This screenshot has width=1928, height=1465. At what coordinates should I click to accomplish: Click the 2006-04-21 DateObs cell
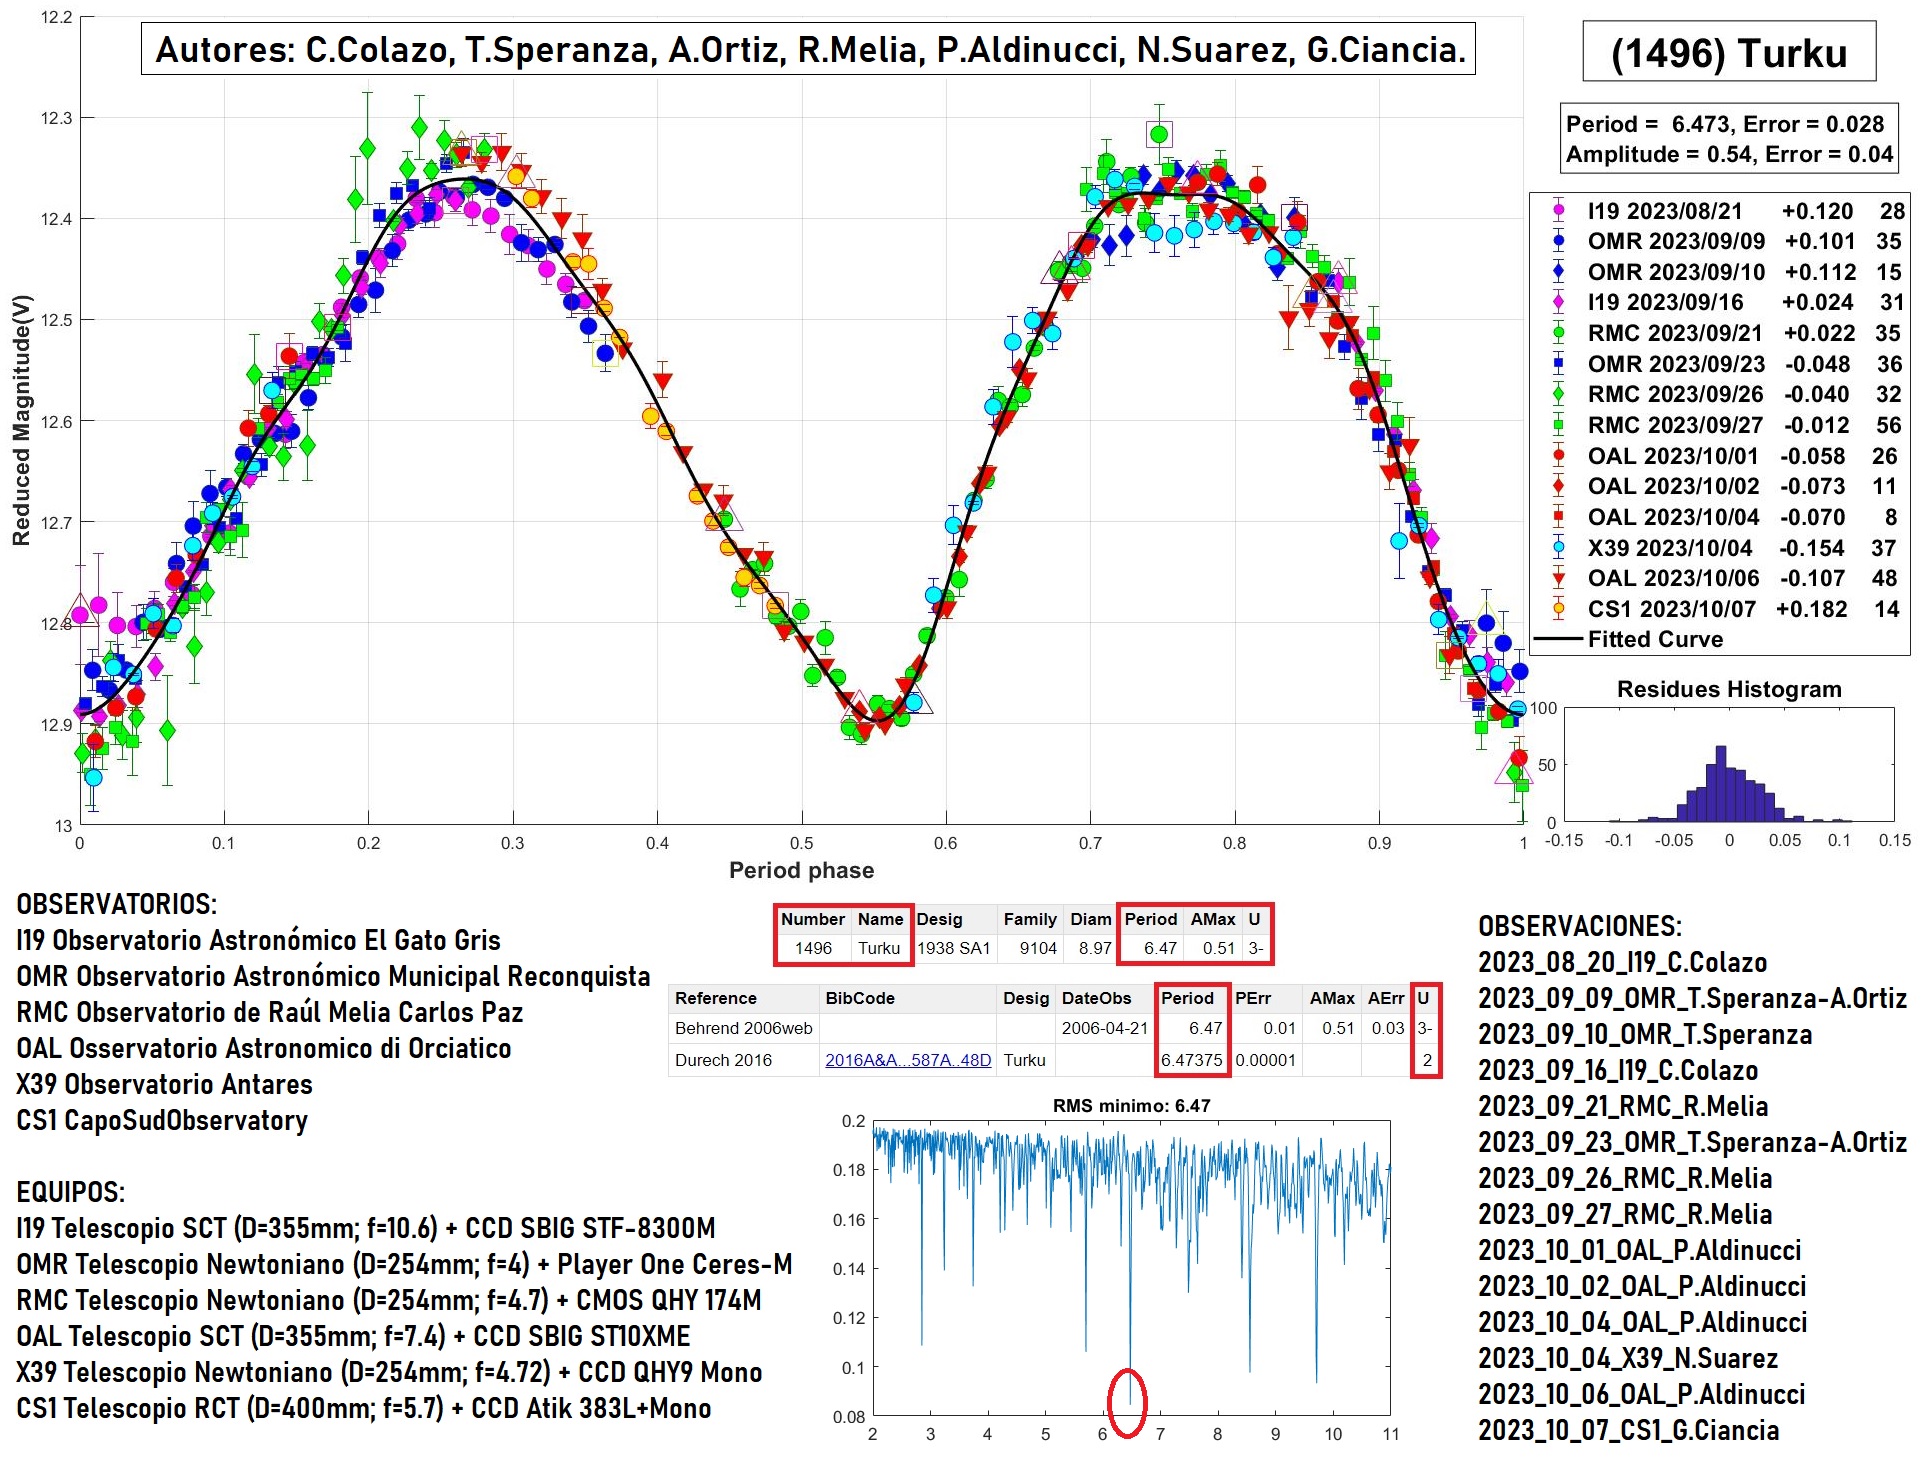(x=1104, y=1028)
